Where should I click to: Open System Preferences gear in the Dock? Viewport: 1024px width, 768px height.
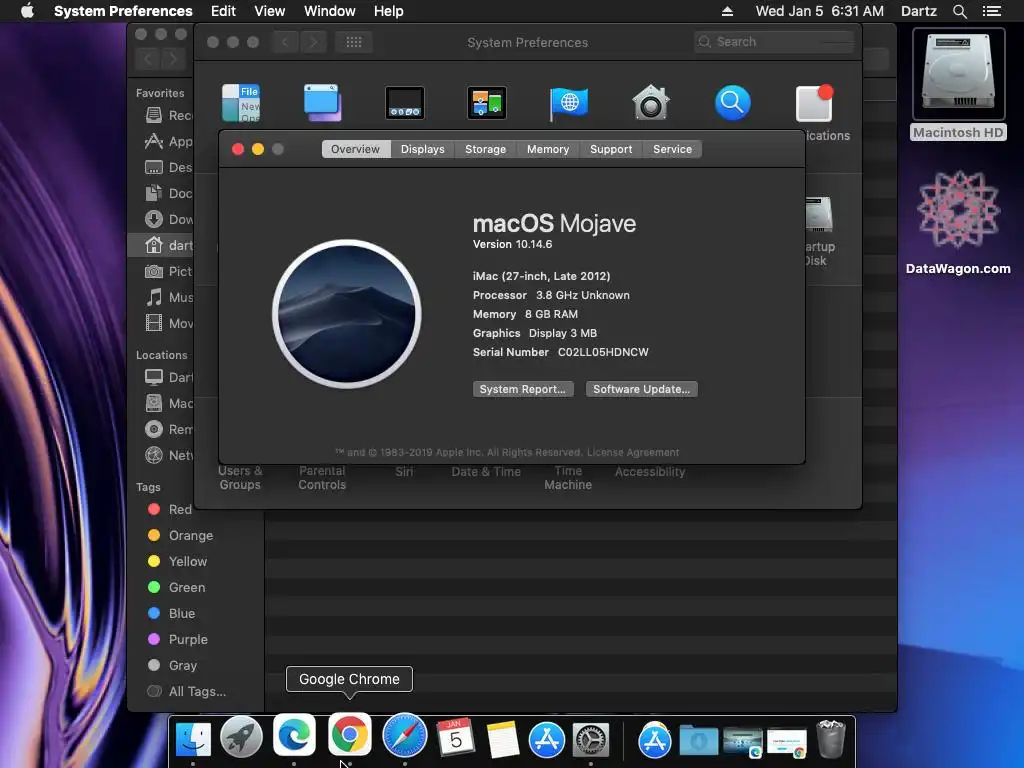[591, 739]
